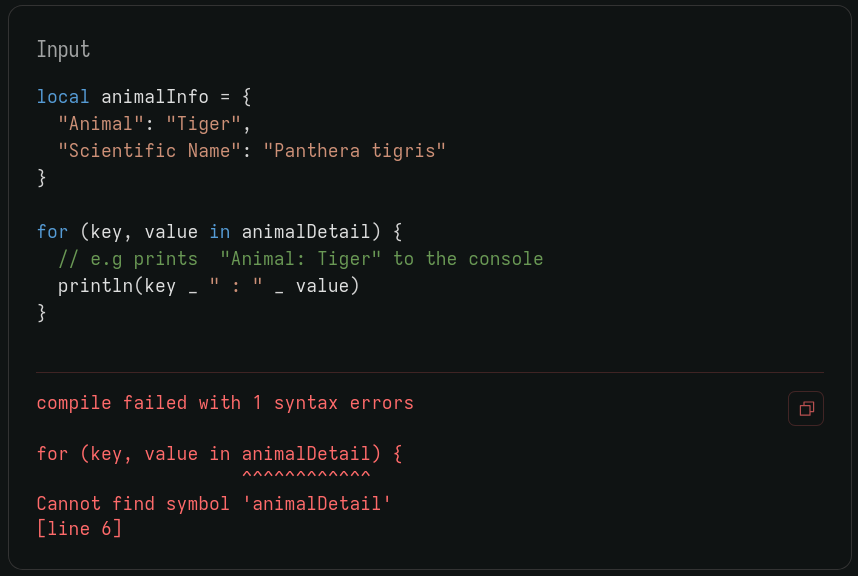
Task: Click the caret underline error markers
Action: tap(306, 477)
